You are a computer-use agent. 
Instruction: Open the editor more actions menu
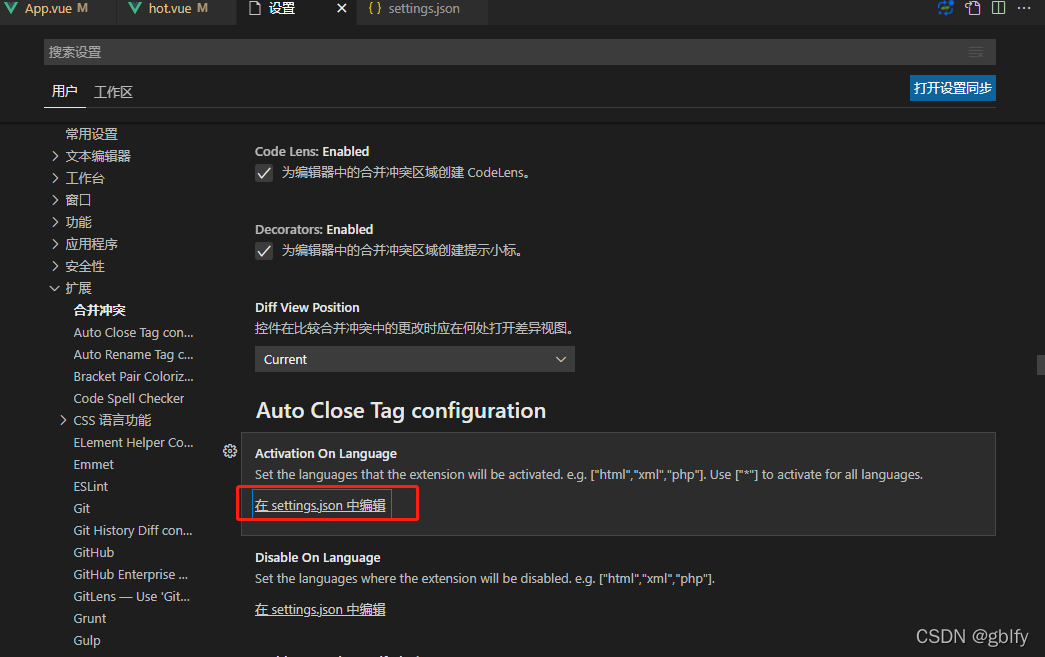click(1024, 8)
